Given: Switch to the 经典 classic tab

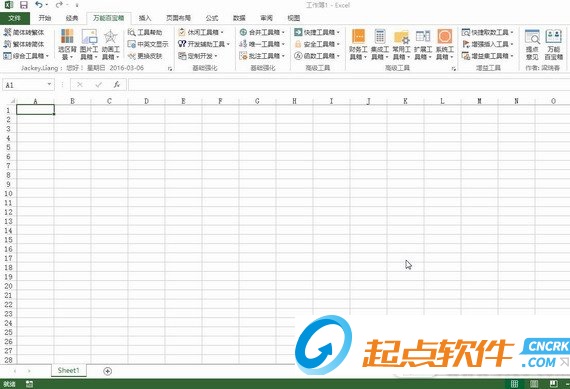Looking at the screenshot, I should tap(72, 18).
